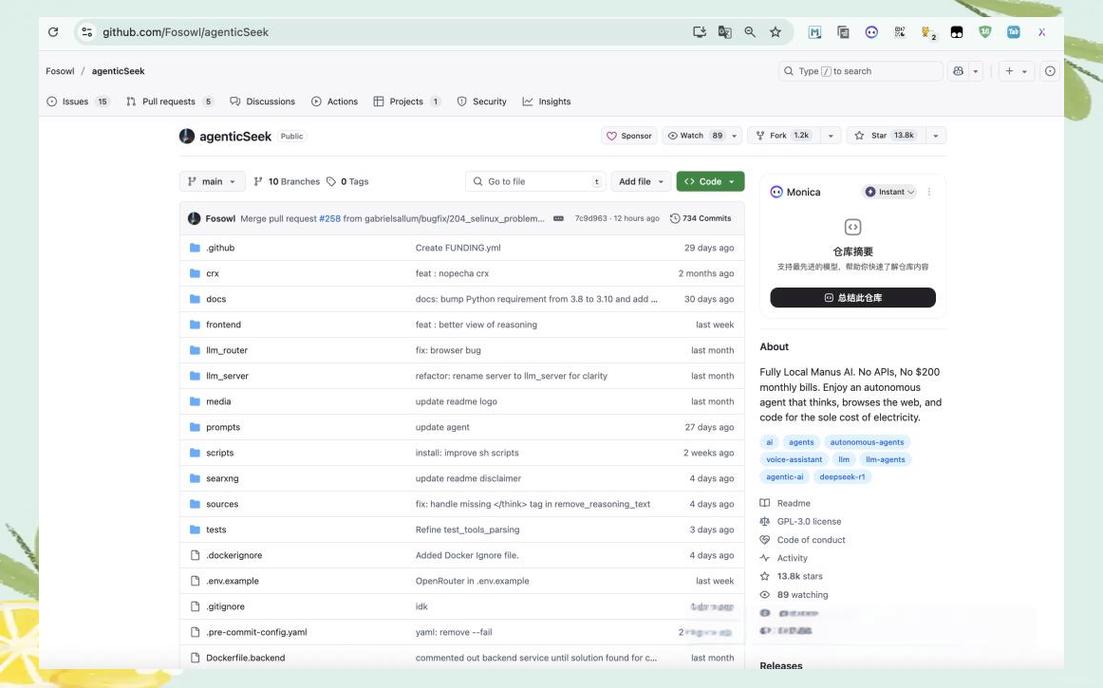Fork the repository
This screenshot has width=1103, height=688.
[783, 136]
